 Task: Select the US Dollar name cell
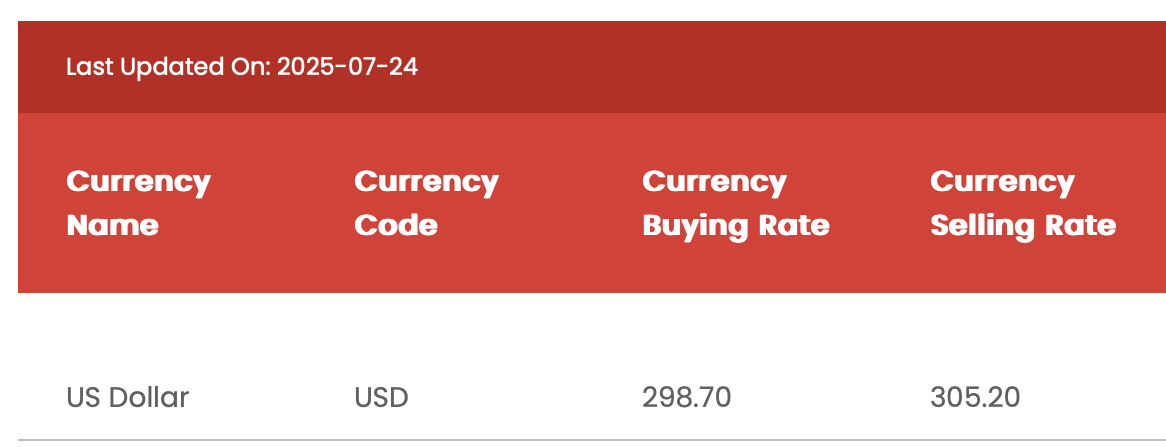point(128,397)
